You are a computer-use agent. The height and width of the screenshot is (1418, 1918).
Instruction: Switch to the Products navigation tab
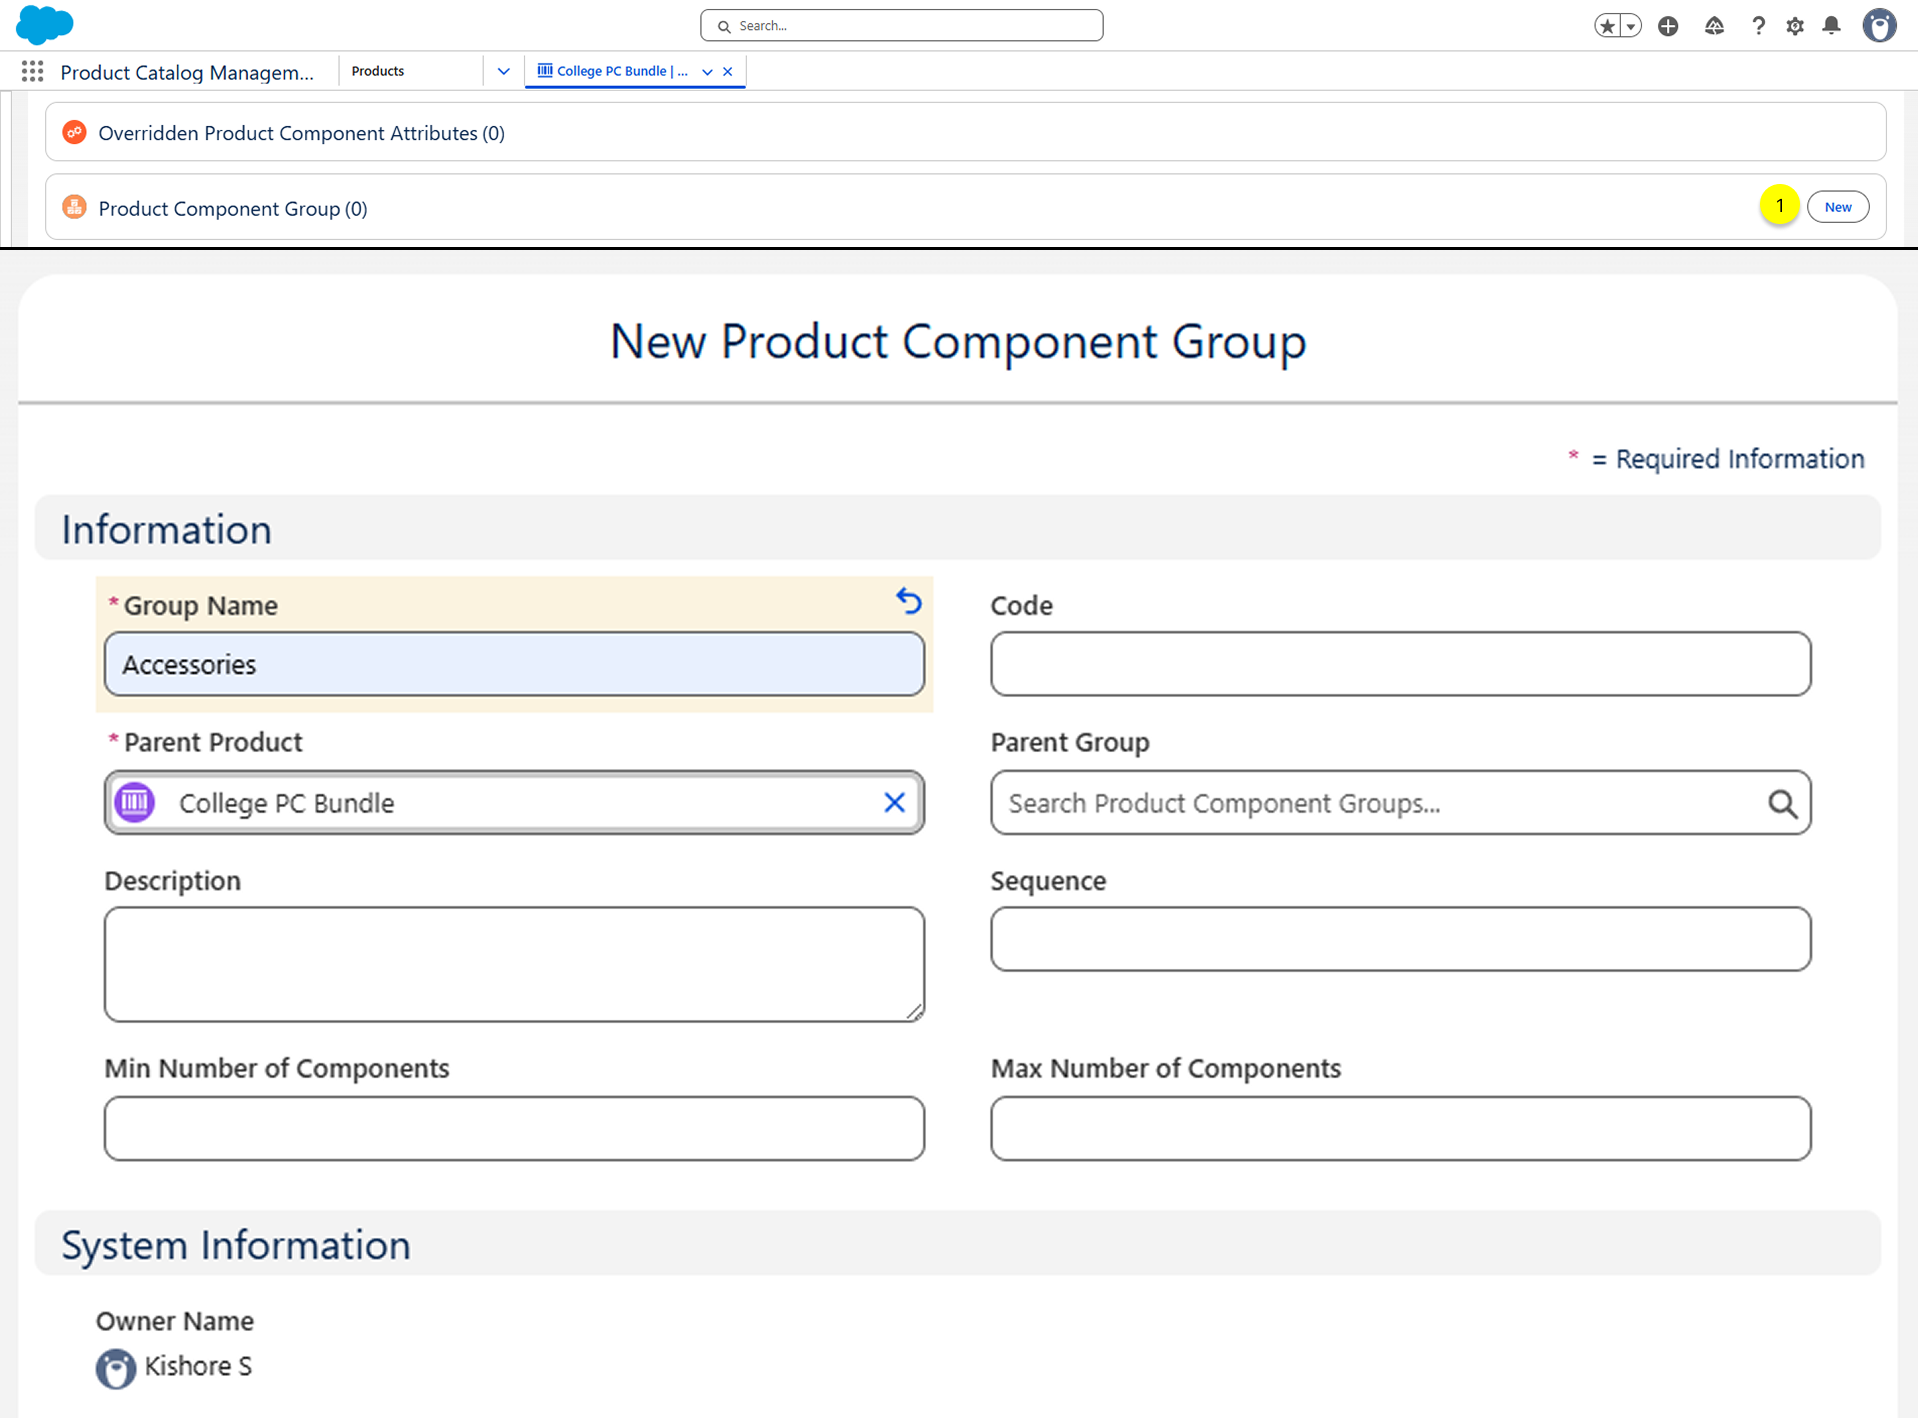point(378,71)
